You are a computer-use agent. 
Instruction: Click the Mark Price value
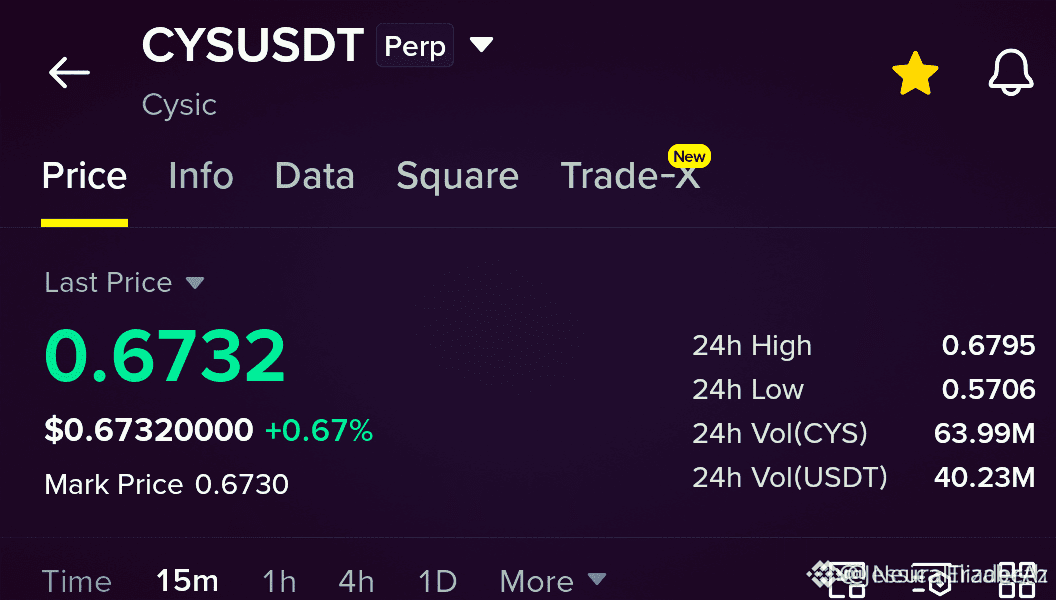(x=242, y=484)
